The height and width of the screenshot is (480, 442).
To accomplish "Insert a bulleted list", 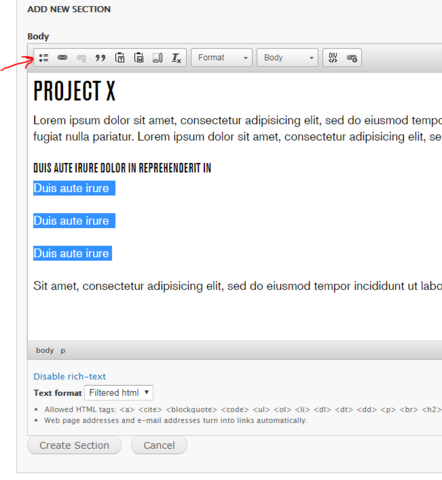I will coord(44,58).
